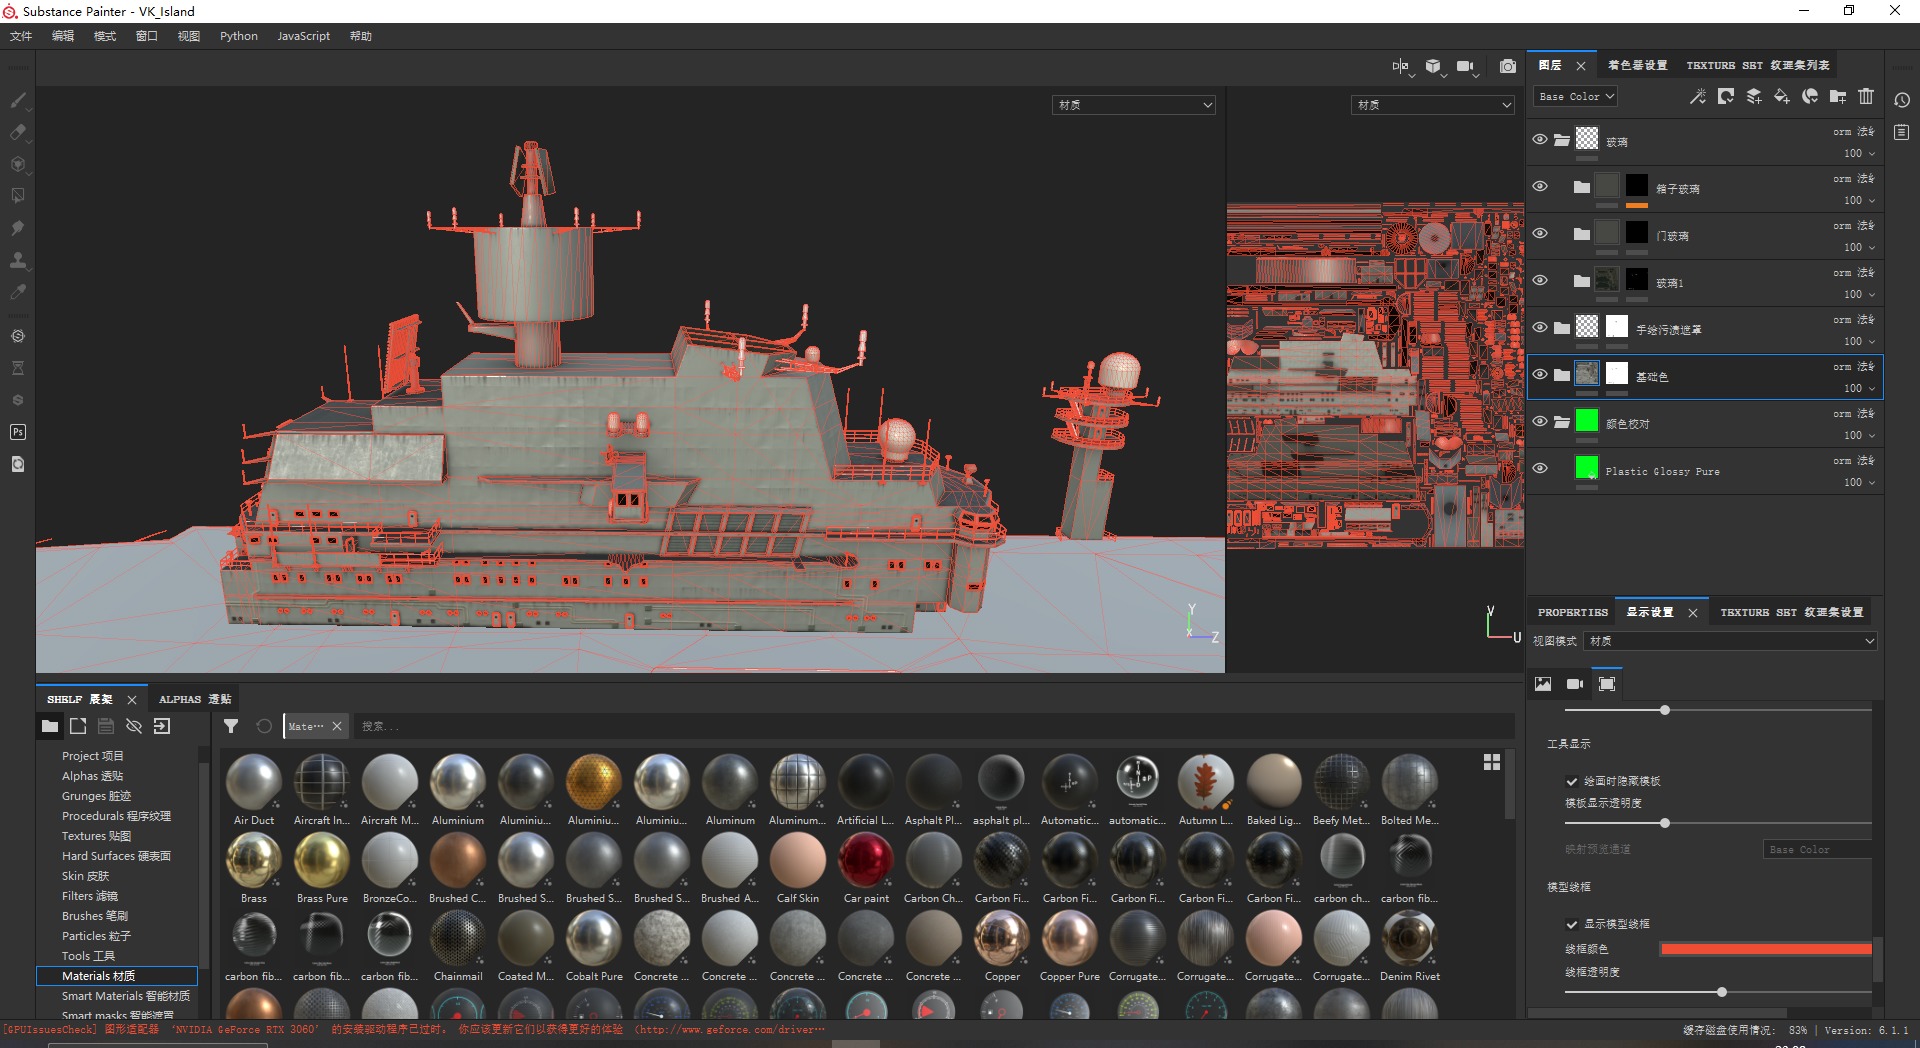Screen dimensions: 1920x1048
Task: Hide the 玻璃1 layer
Action: tap(1540, 280)
